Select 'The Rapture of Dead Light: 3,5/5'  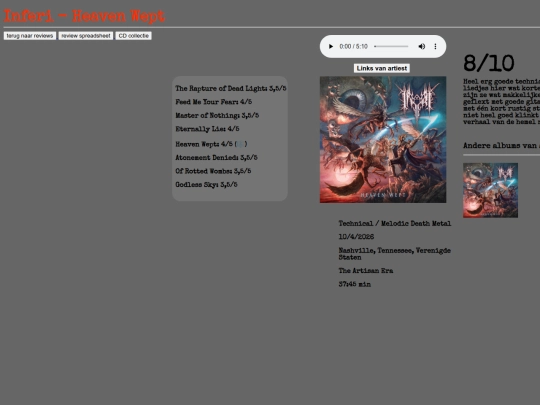231,89
